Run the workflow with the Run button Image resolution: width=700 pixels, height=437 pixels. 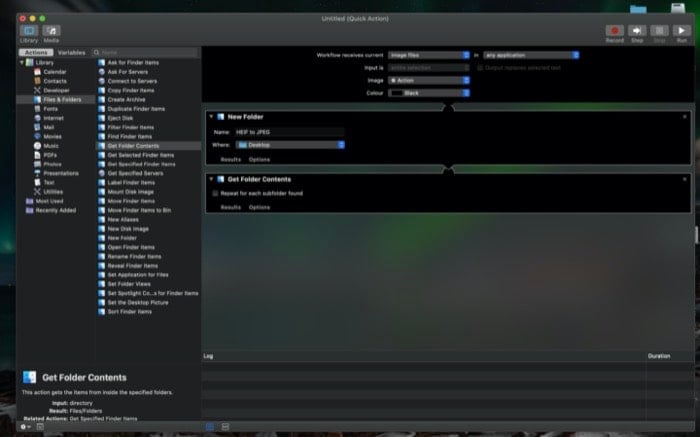pos(681,30)
